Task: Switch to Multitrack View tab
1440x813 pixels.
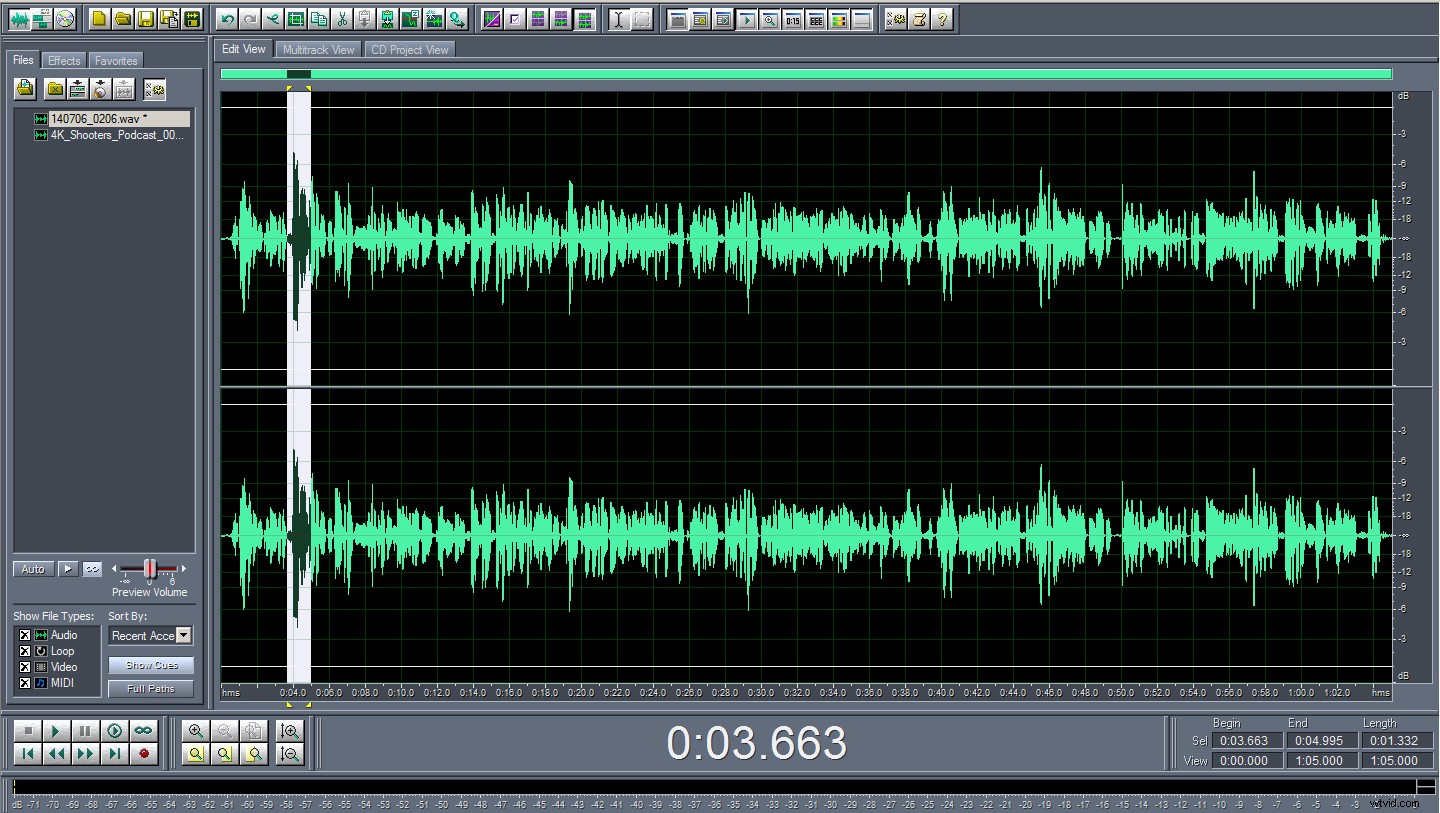Action: click(318, 48)
